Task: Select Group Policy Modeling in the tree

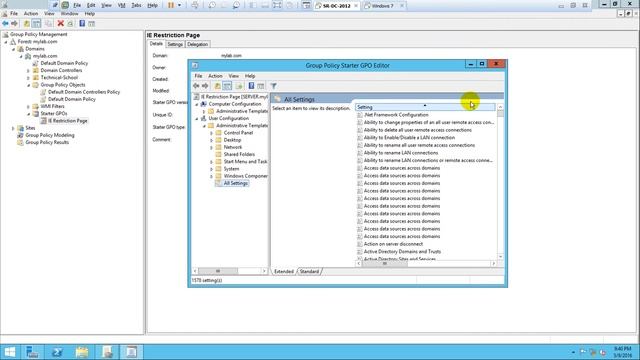Action: click(50, 135)
